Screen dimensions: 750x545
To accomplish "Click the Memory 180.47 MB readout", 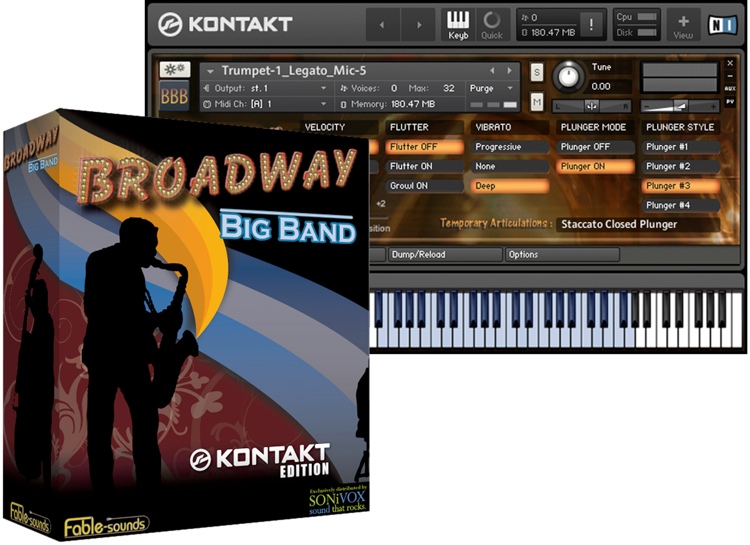I will [x=413, y=104].
